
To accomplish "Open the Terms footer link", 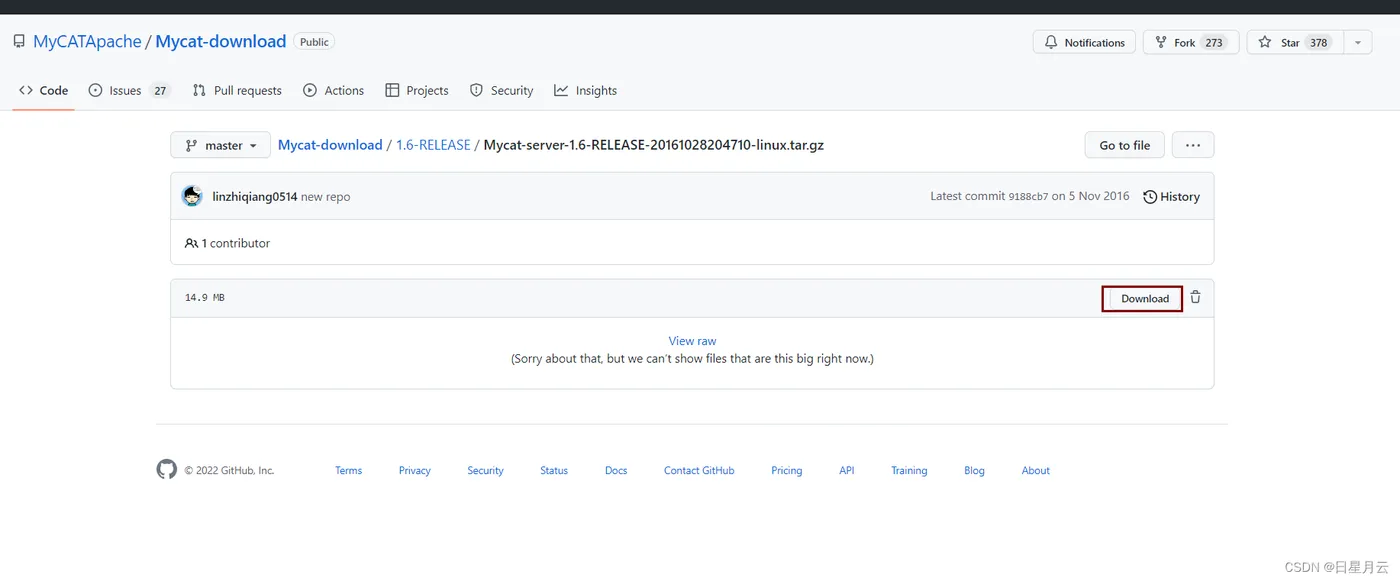I will (348, 470).
